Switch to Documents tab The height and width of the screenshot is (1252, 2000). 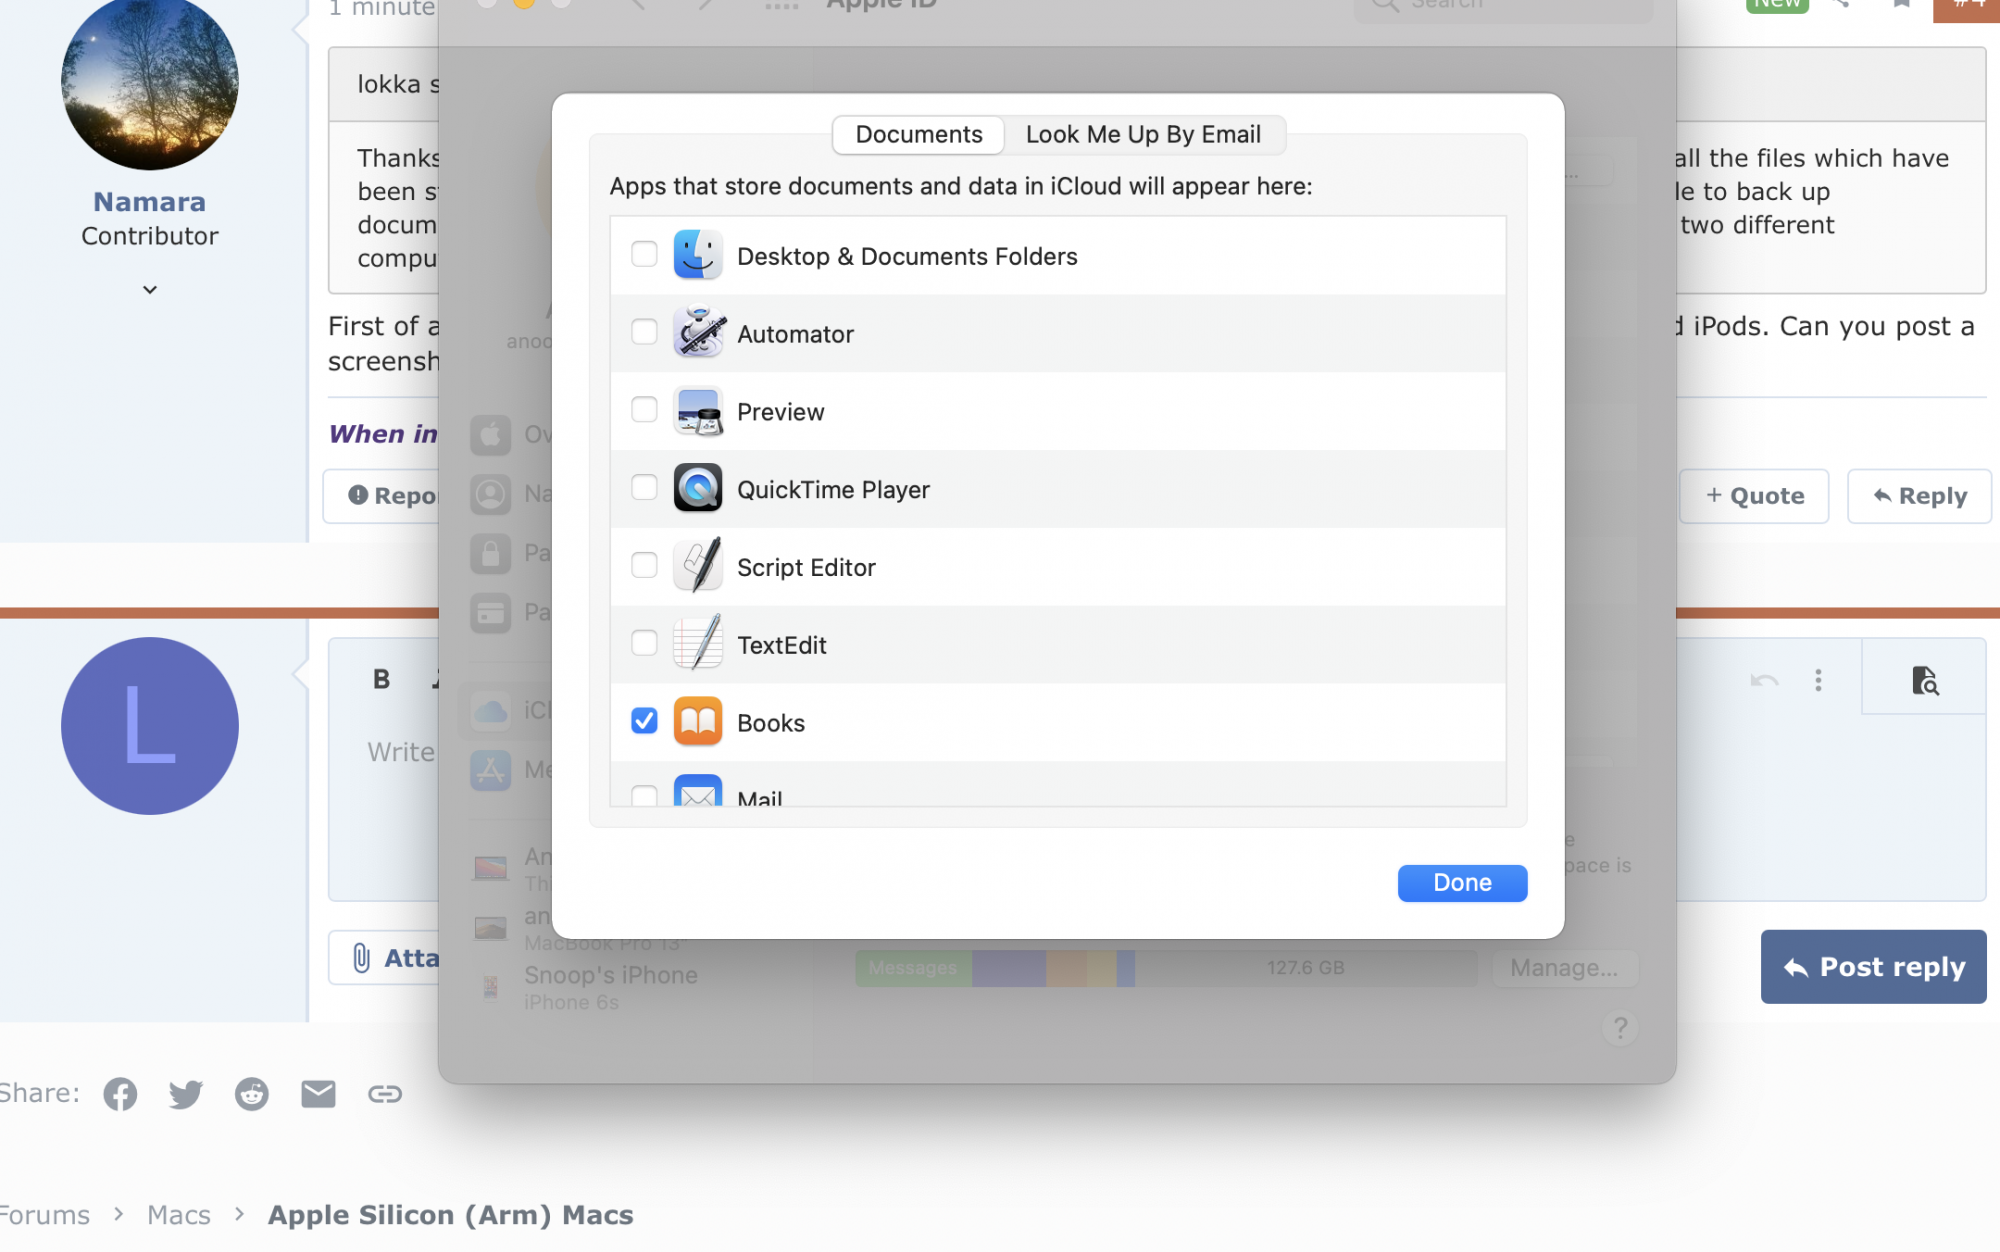(x=918, y=135)
